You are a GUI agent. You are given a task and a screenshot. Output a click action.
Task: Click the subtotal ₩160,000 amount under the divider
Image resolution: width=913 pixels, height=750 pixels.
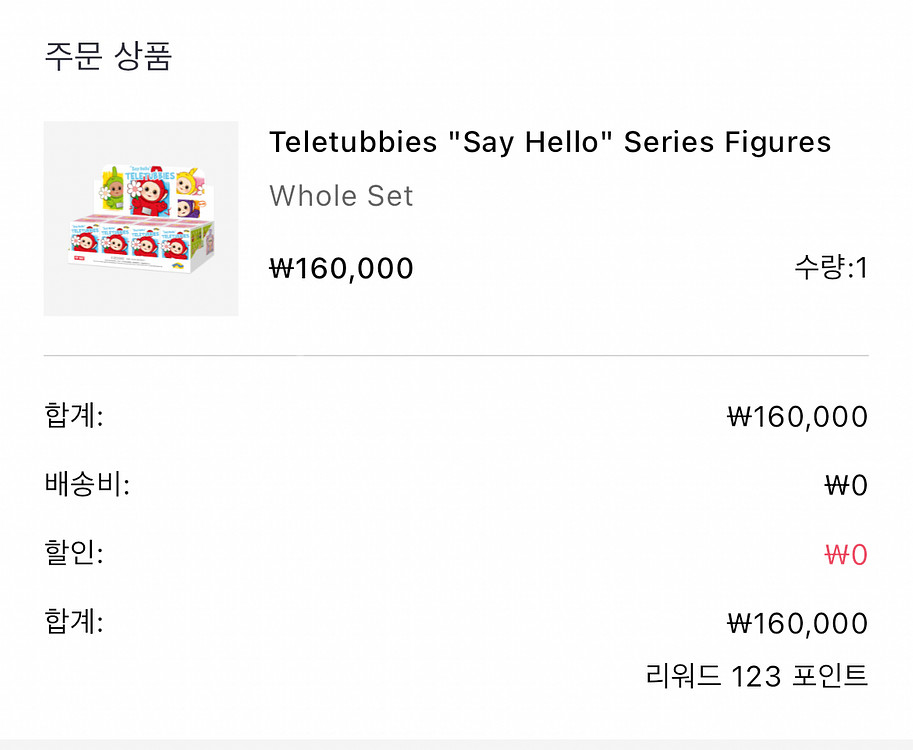[x=797, y=416]
